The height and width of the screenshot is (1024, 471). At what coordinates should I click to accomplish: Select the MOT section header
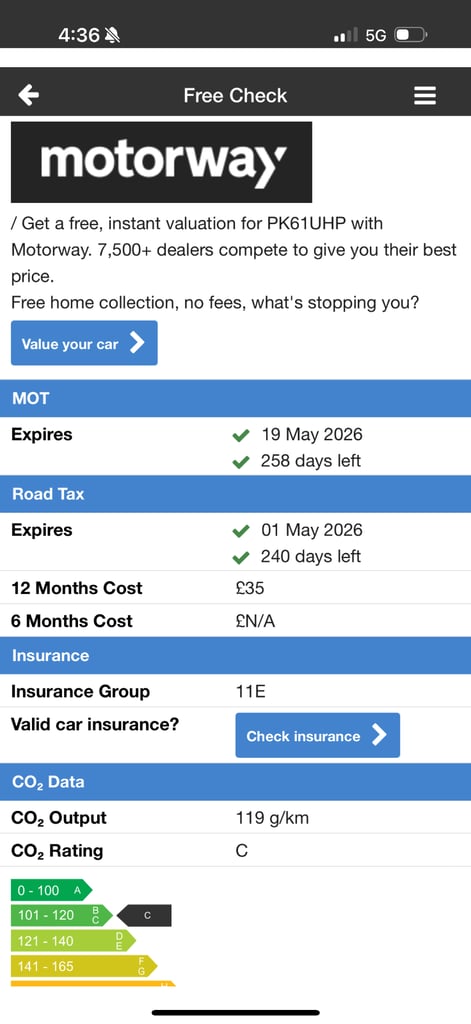235,398
